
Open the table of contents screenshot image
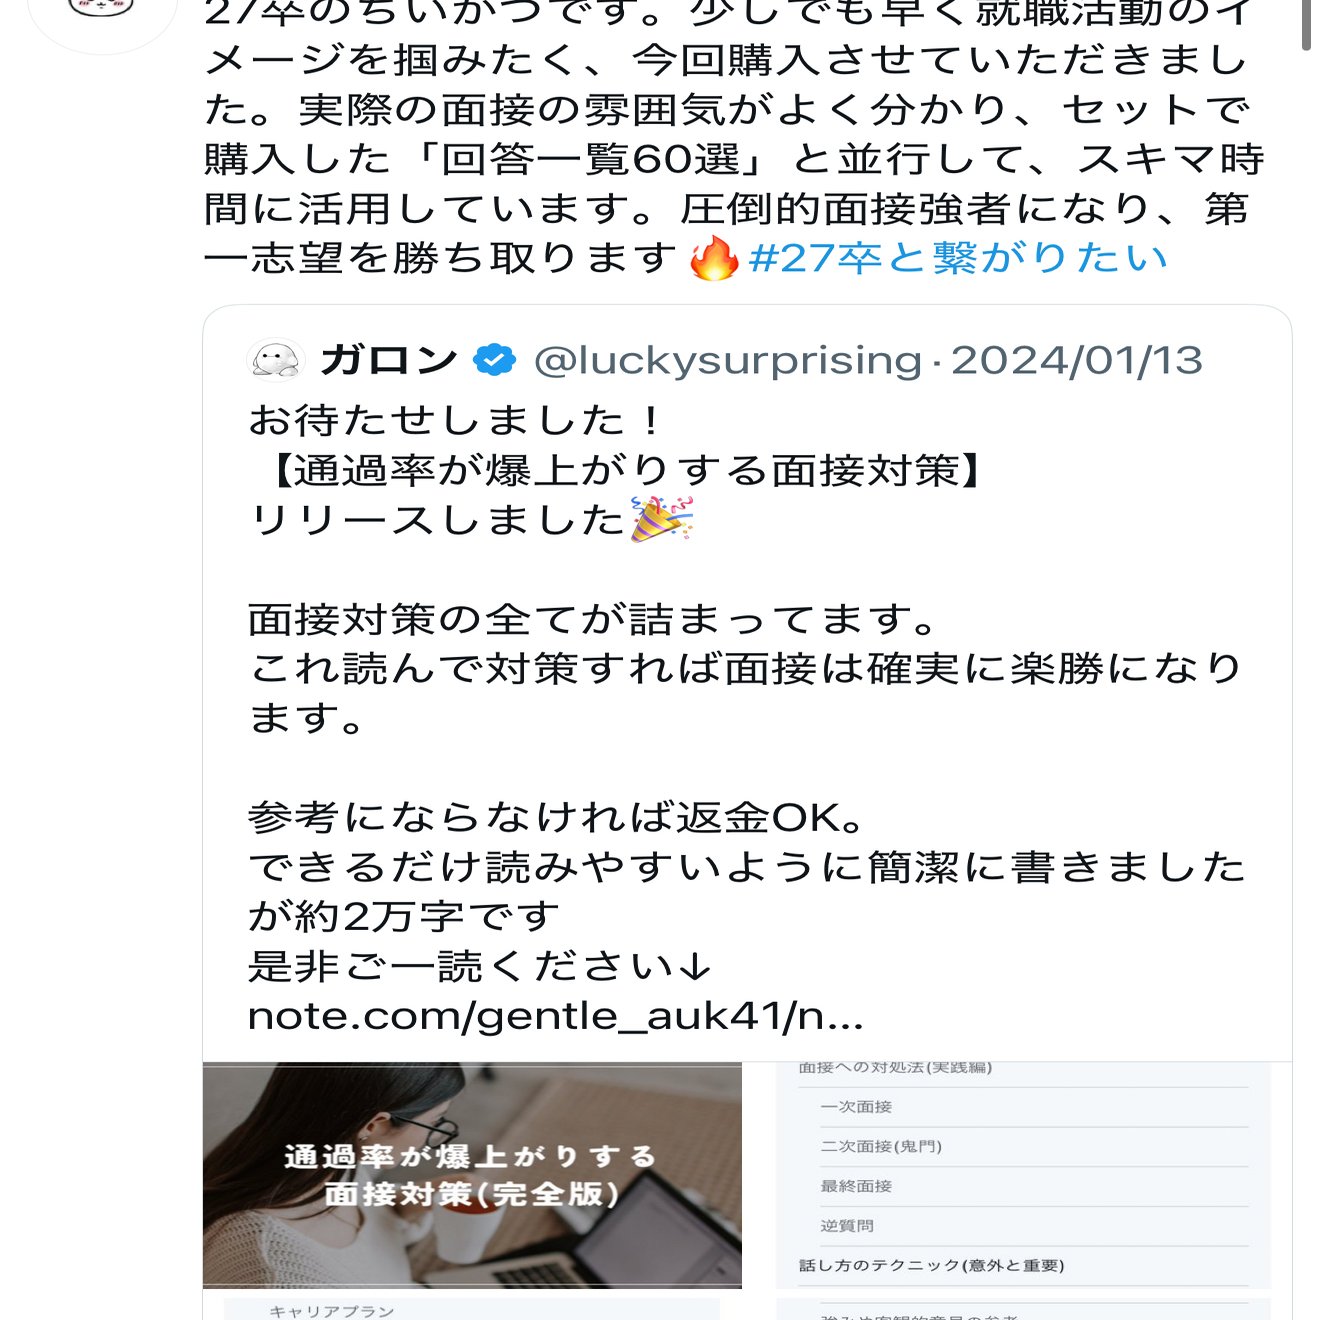coord(1023,1175)
